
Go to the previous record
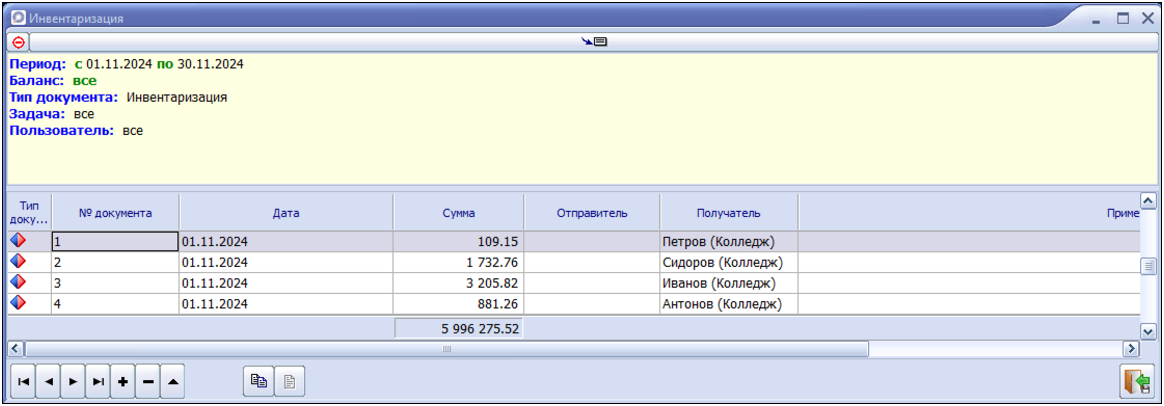(47, 382)
